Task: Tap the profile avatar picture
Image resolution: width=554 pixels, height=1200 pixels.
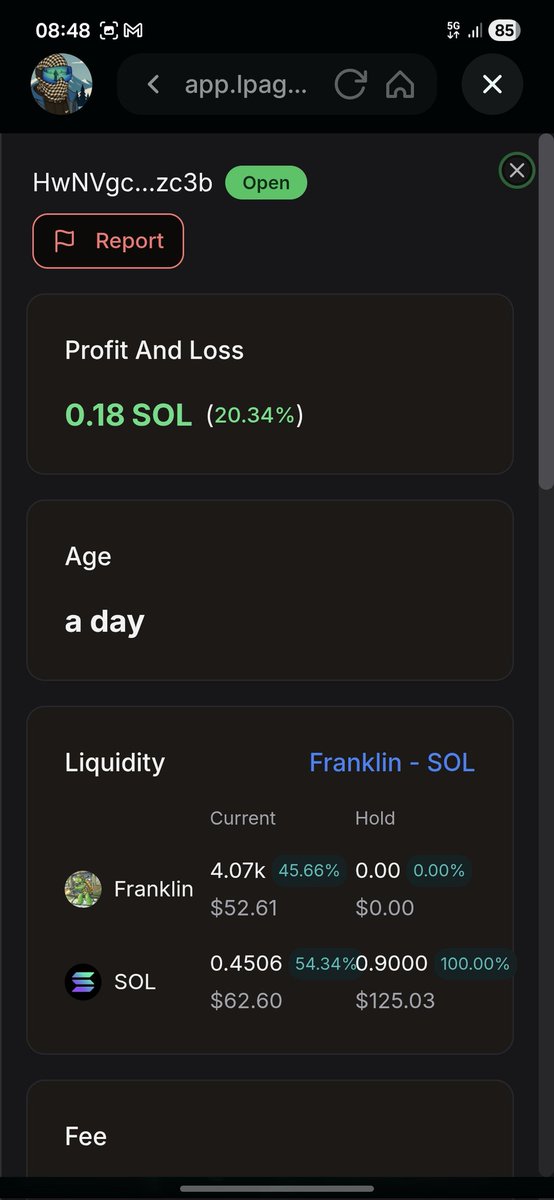Action: pyautogui.click(x=62, y=84)
